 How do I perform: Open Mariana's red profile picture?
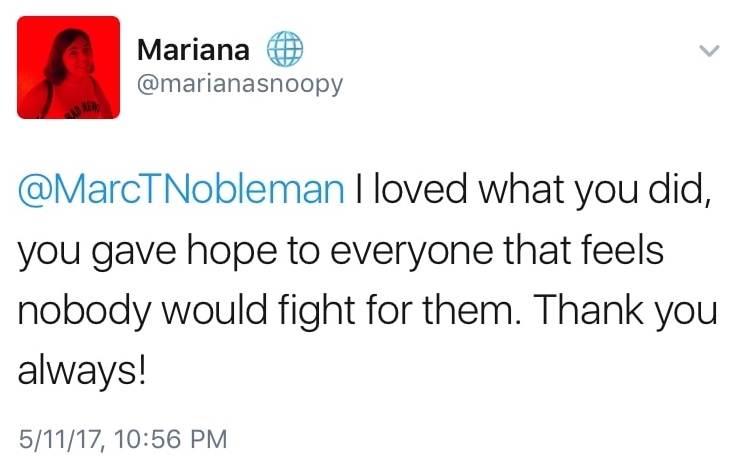tap(69, 67)
